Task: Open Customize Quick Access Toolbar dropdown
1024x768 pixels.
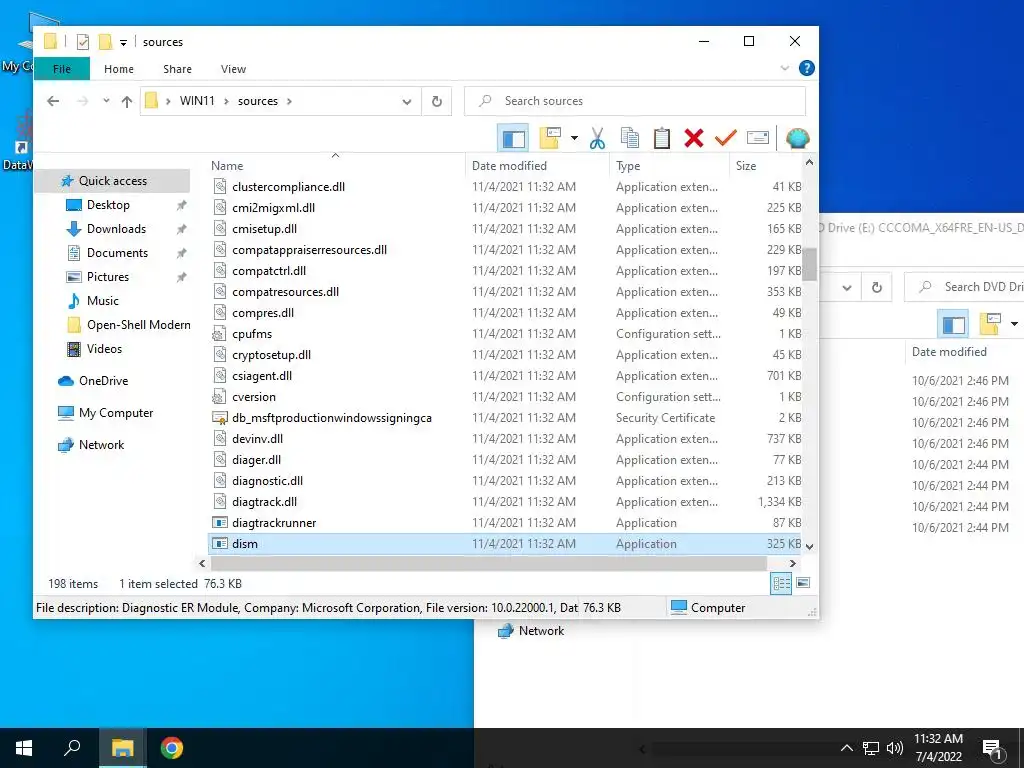Action: [x=123, y=42]
